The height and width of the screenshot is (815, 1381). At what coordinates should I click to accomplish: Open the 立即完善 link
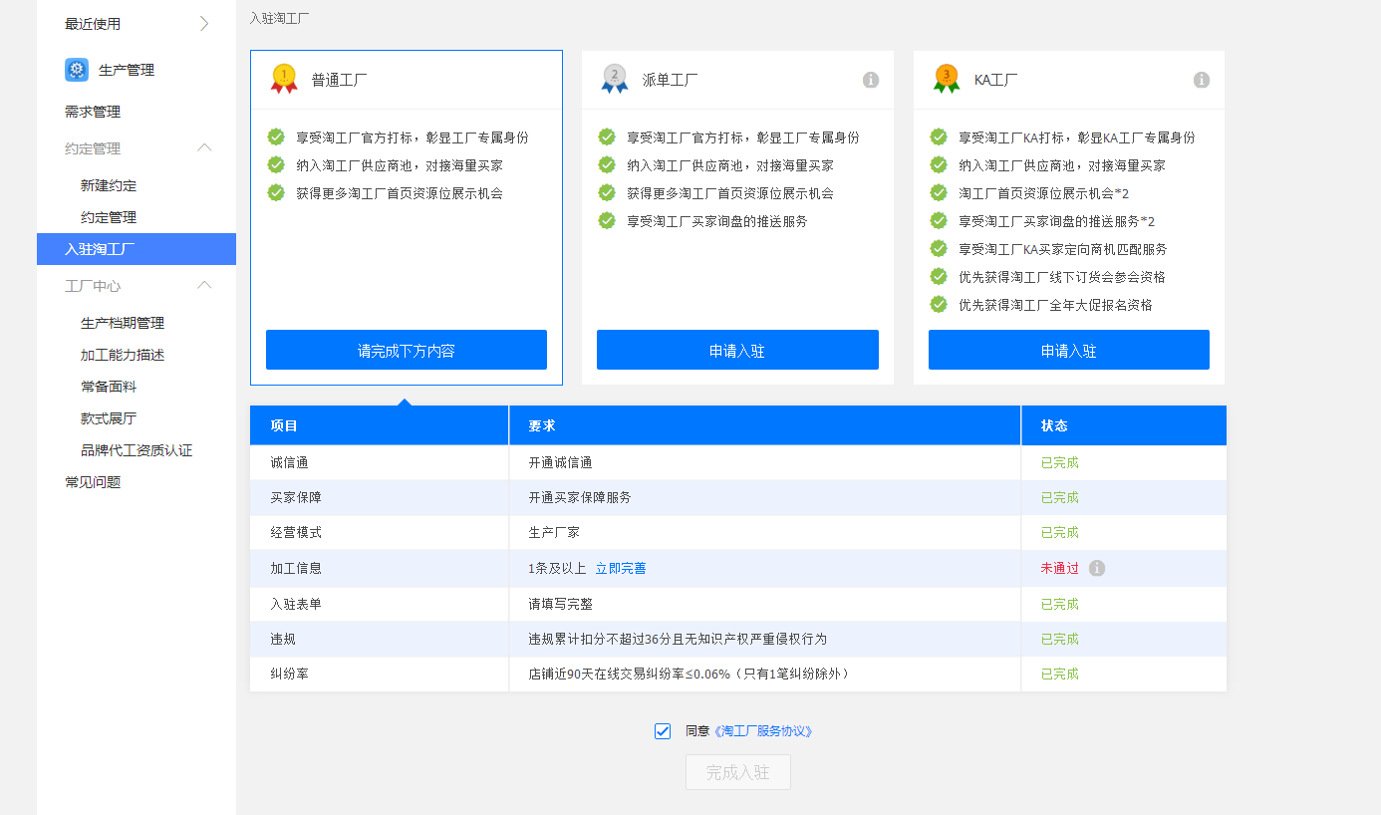(x=621, y=568)
